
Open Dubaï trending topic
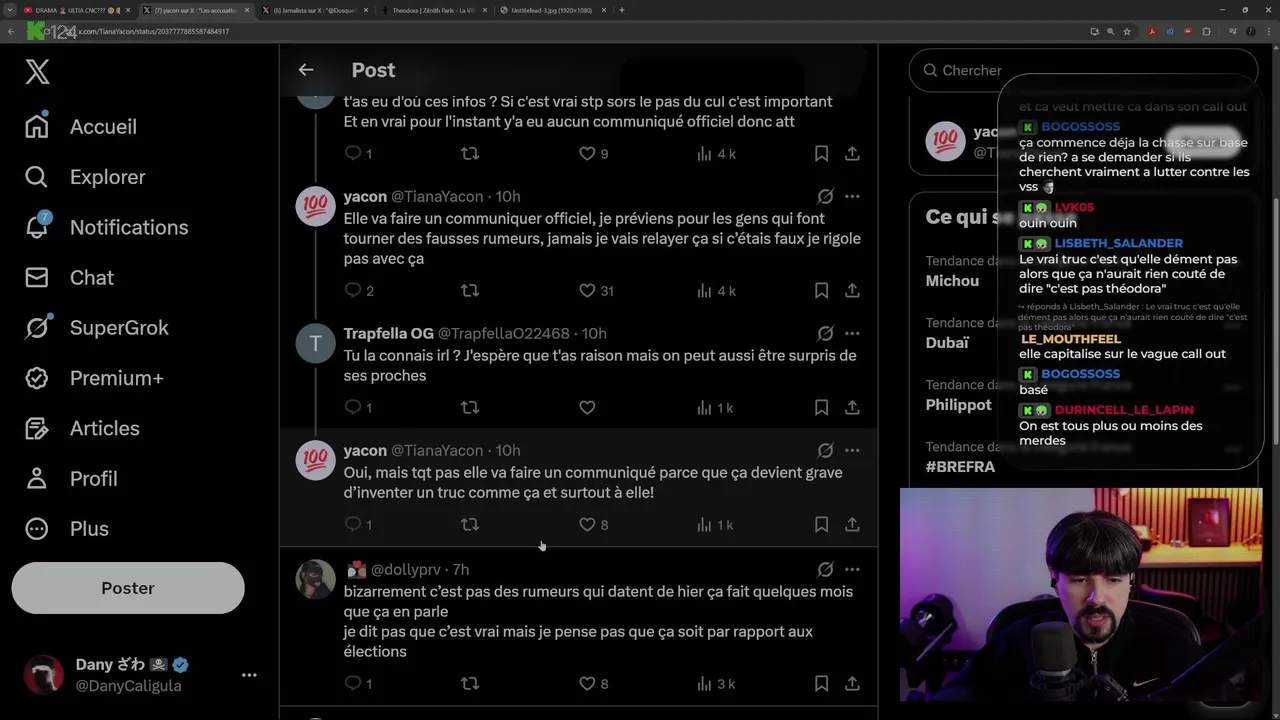(x=947, y=343)
